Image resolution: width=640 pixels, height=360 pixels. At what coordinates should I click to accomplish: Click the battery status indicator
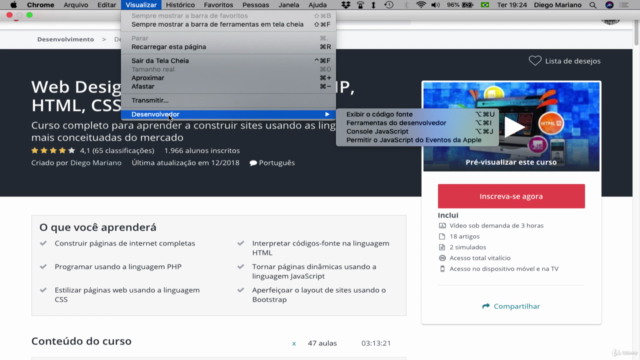(460, 5)
